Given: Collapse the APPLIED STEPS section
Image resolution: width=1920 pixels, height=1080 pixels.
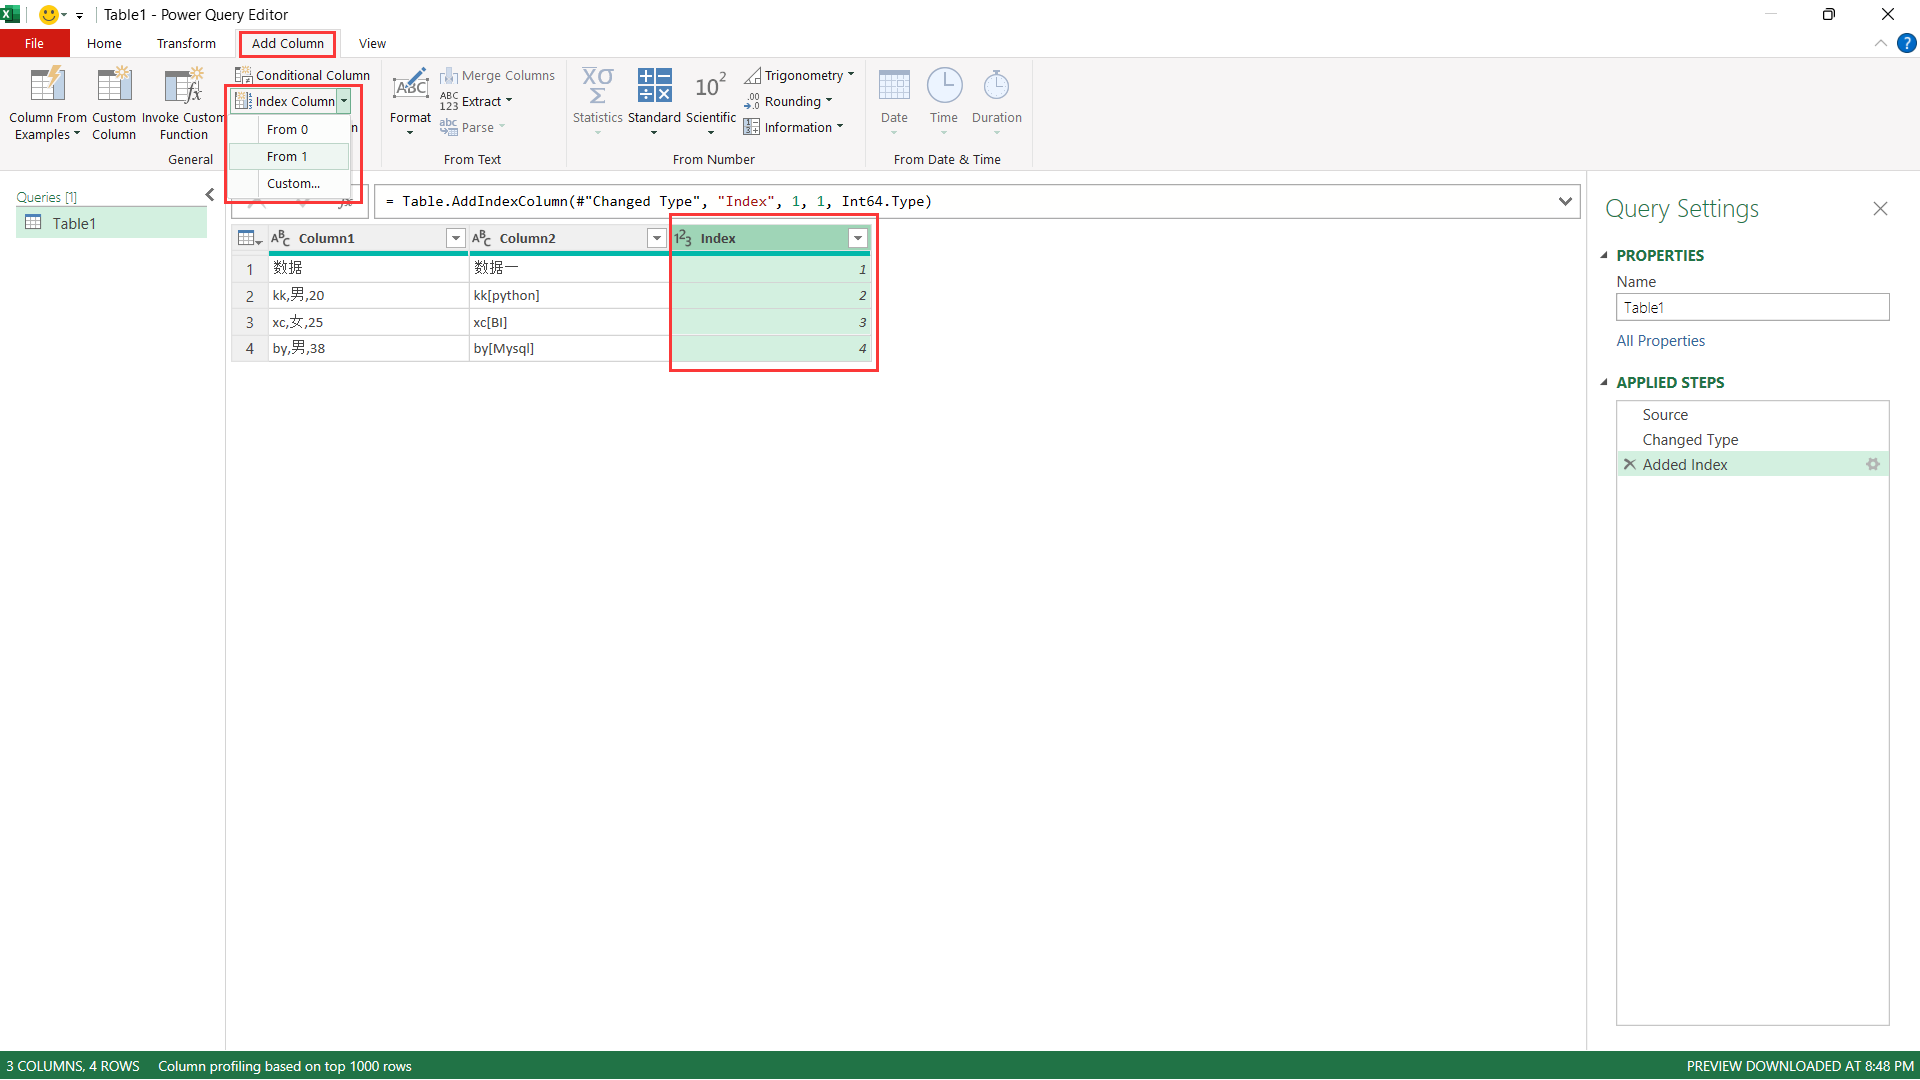Looking at the screenshot, I should click(1604, 383).
